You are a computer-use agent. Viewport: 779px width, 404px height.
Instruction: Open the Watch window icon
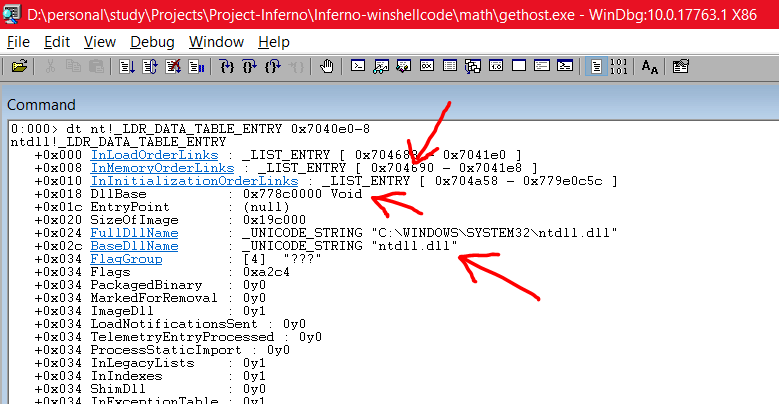click(x=381, y=66)
